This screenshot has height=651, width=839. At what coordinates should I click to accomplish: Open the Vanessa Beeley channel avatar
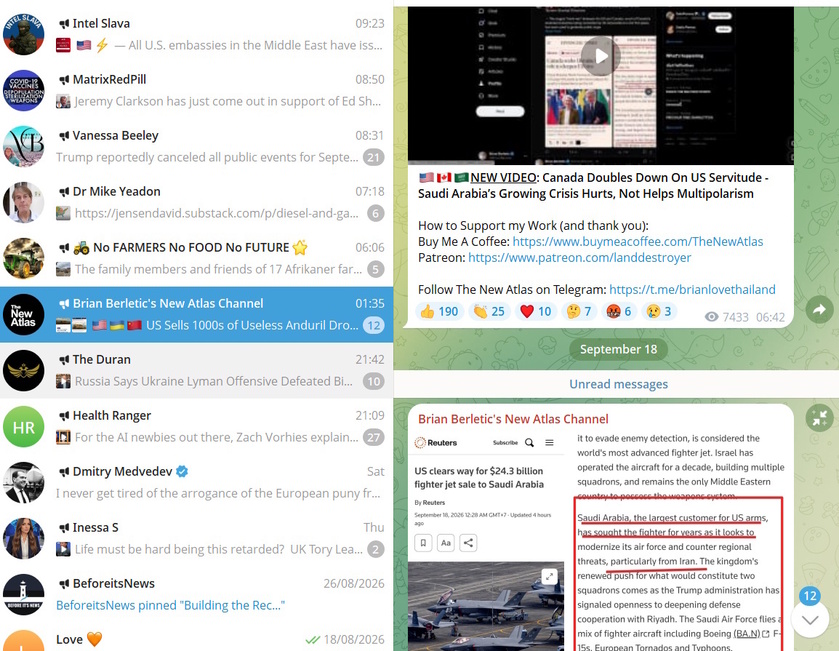(24, 147)
